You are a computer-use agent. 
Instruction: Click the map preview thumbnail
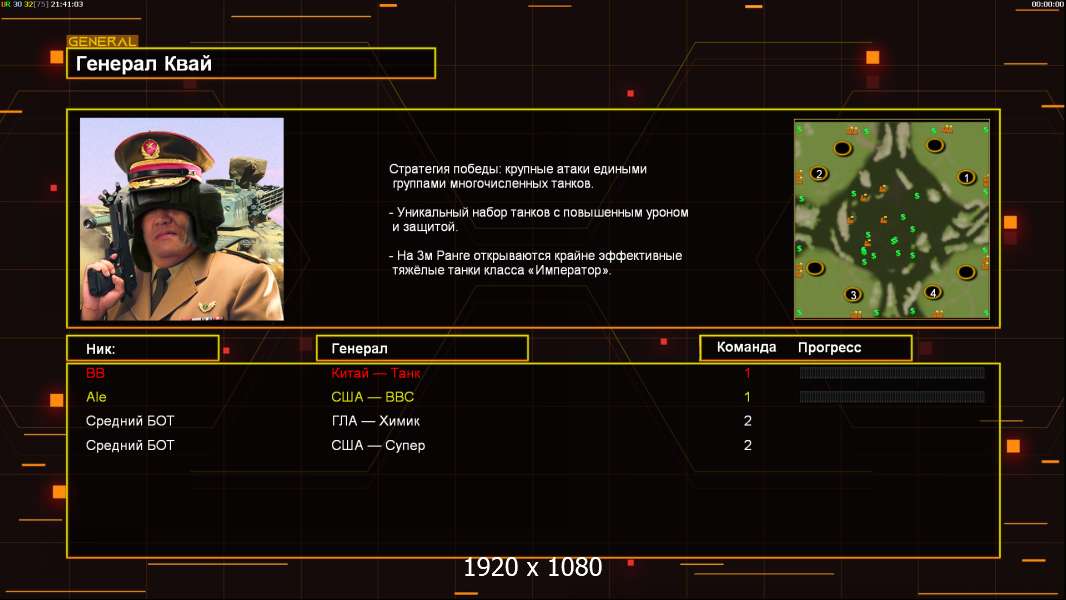(892, 219)
